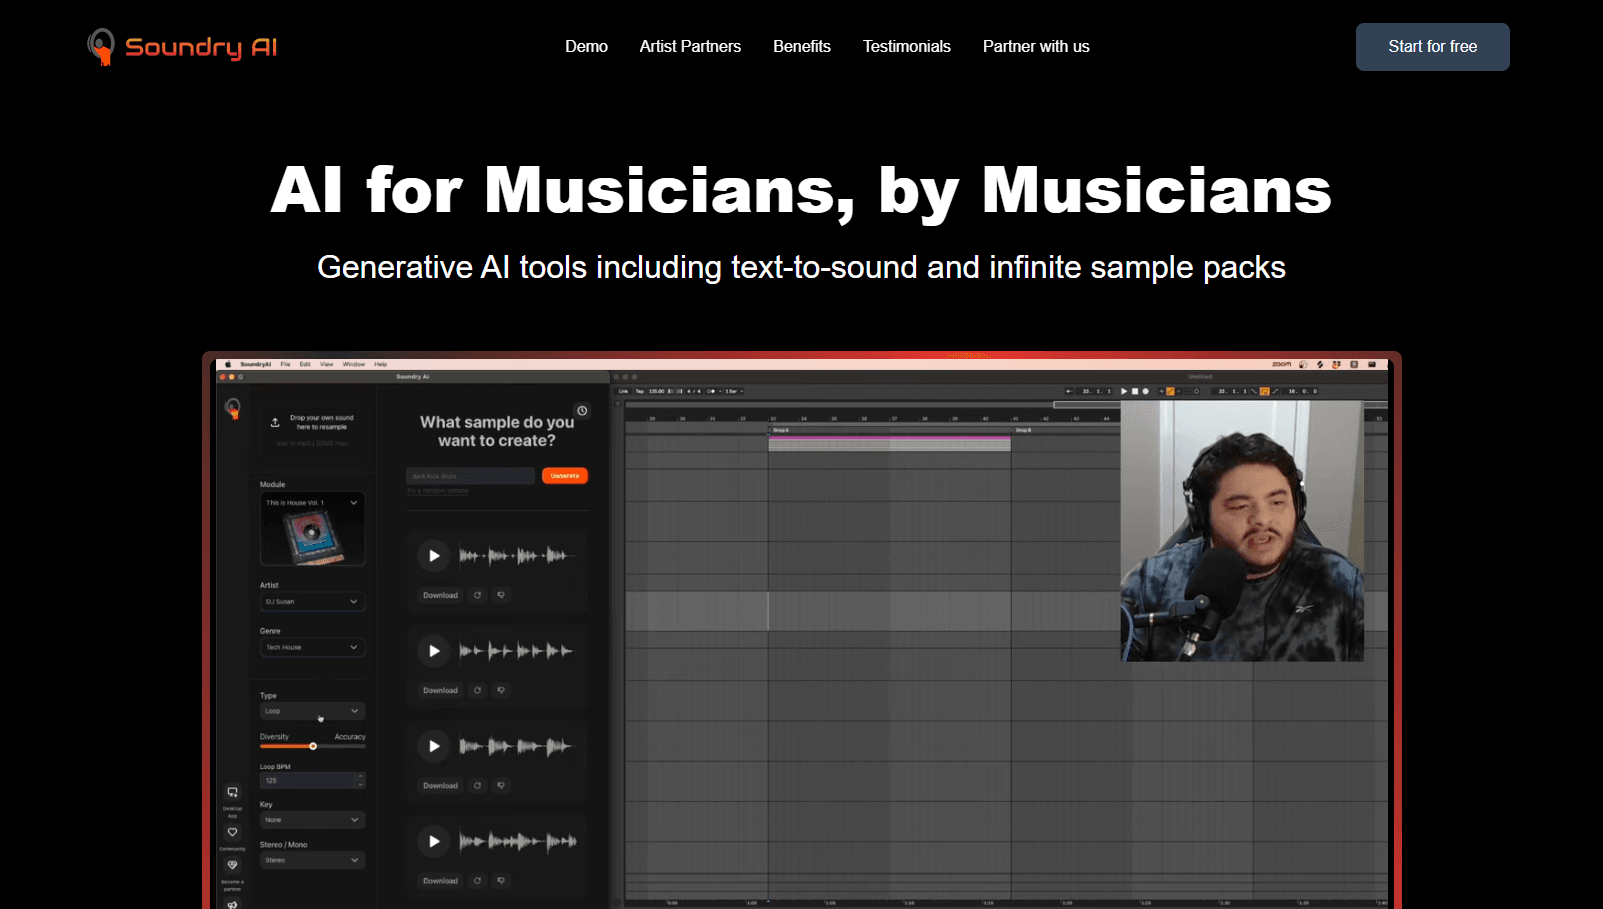Image resolution: width=1603 pixels, height=909 pixels.
Task: Click the Drop B locator in the arrangement
Action: point(1023,430)
